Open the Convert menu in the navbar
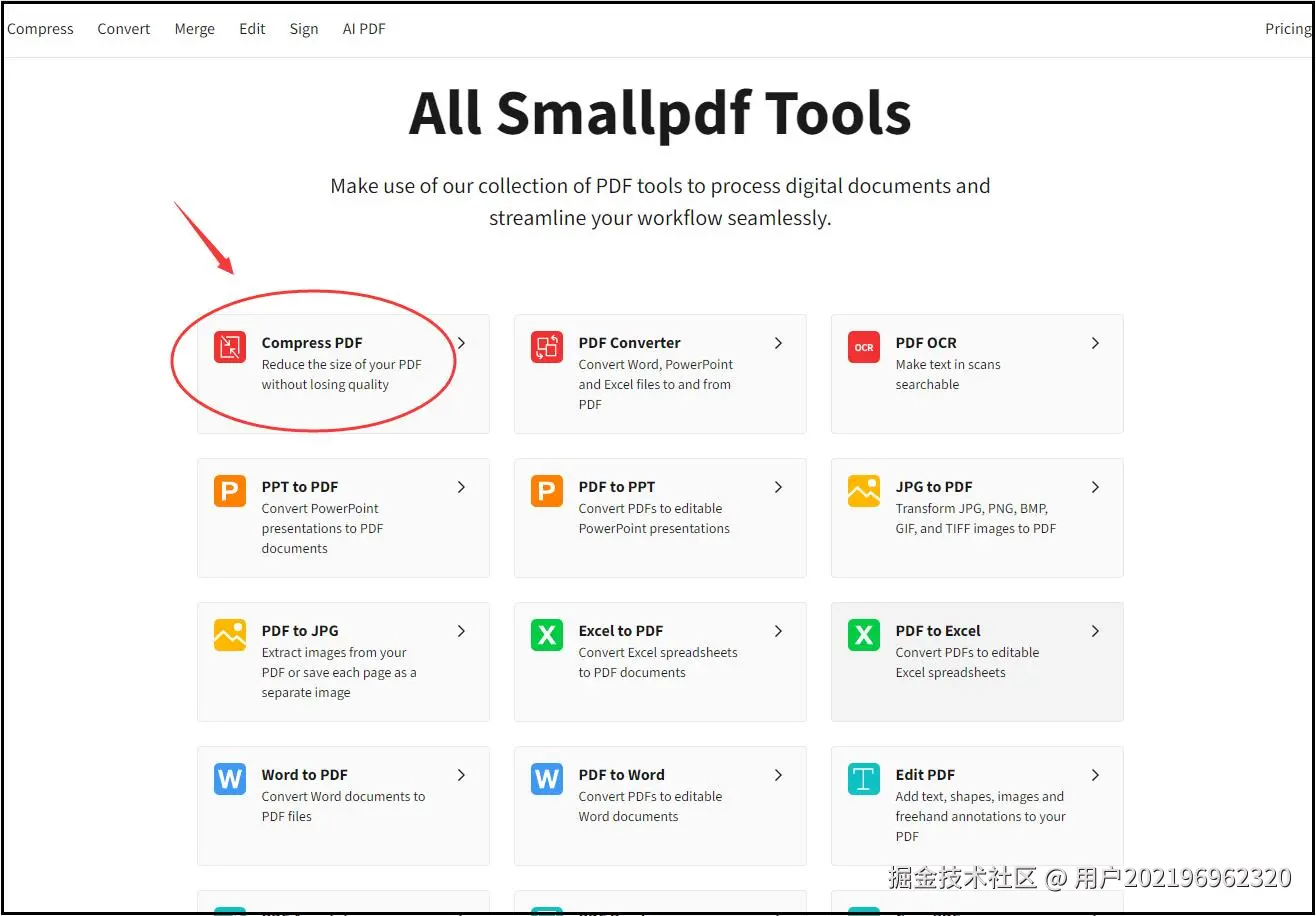This screenshot has height=916, width=1316. [124, 29]
